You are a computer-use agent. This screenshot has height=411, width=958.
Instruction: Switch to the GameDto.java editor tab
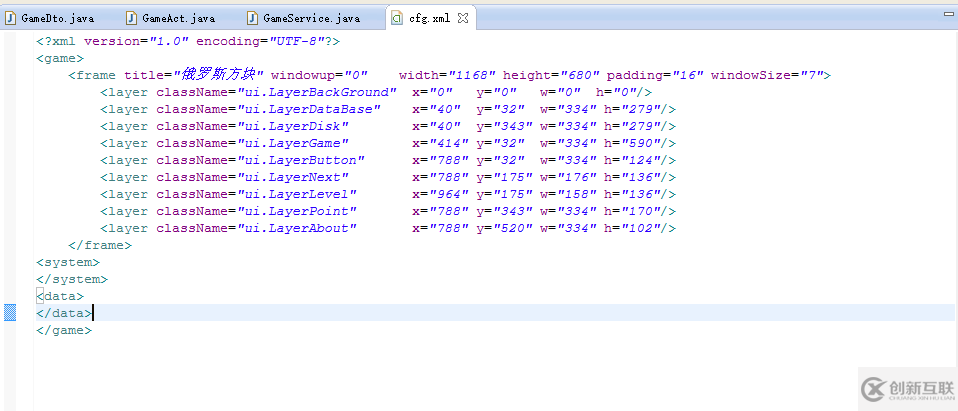pyautogui.click(x=49, y=18)
